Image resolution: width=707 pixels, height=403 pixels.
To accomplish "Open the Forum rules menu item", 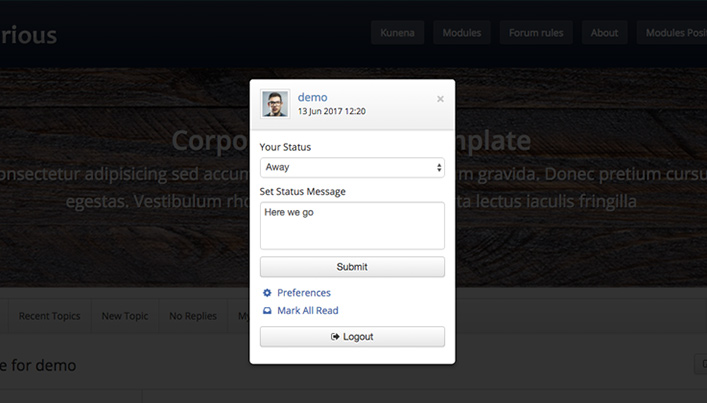I will tap(536, 32).
